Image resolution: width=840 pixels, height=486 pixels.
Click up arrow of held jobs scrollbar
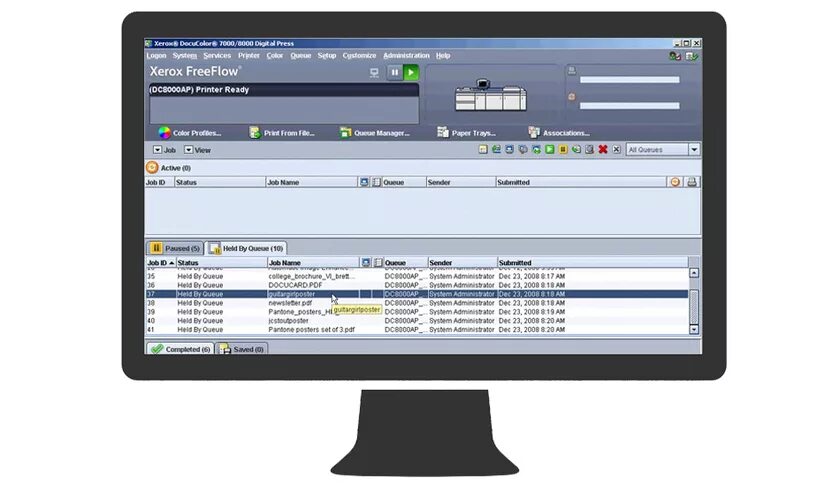694,273
